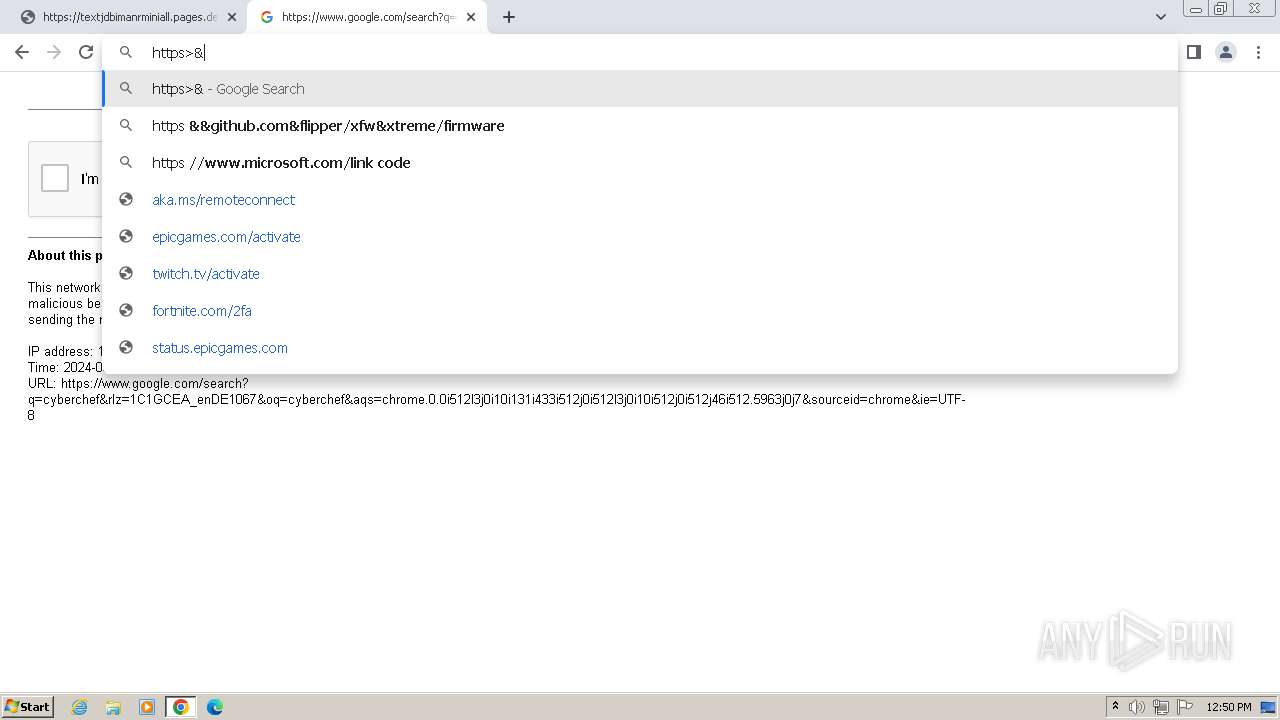The width and height of the screenshot is (1280, 720).
Task: Click the show desktop button
Action: 1269,707
